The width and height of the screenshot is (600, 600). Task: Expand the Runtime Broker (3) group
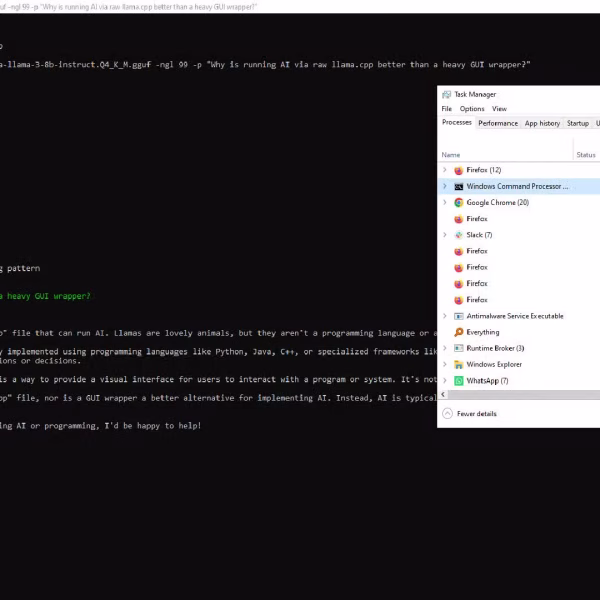(445, 348)
